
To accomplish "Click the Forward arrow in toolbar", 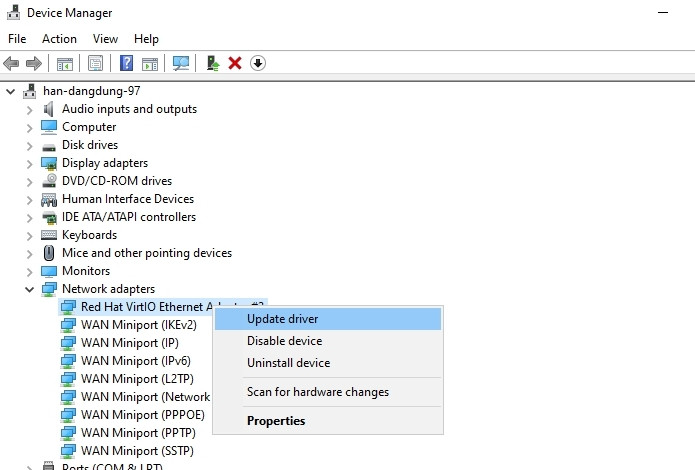I will 34,63.
